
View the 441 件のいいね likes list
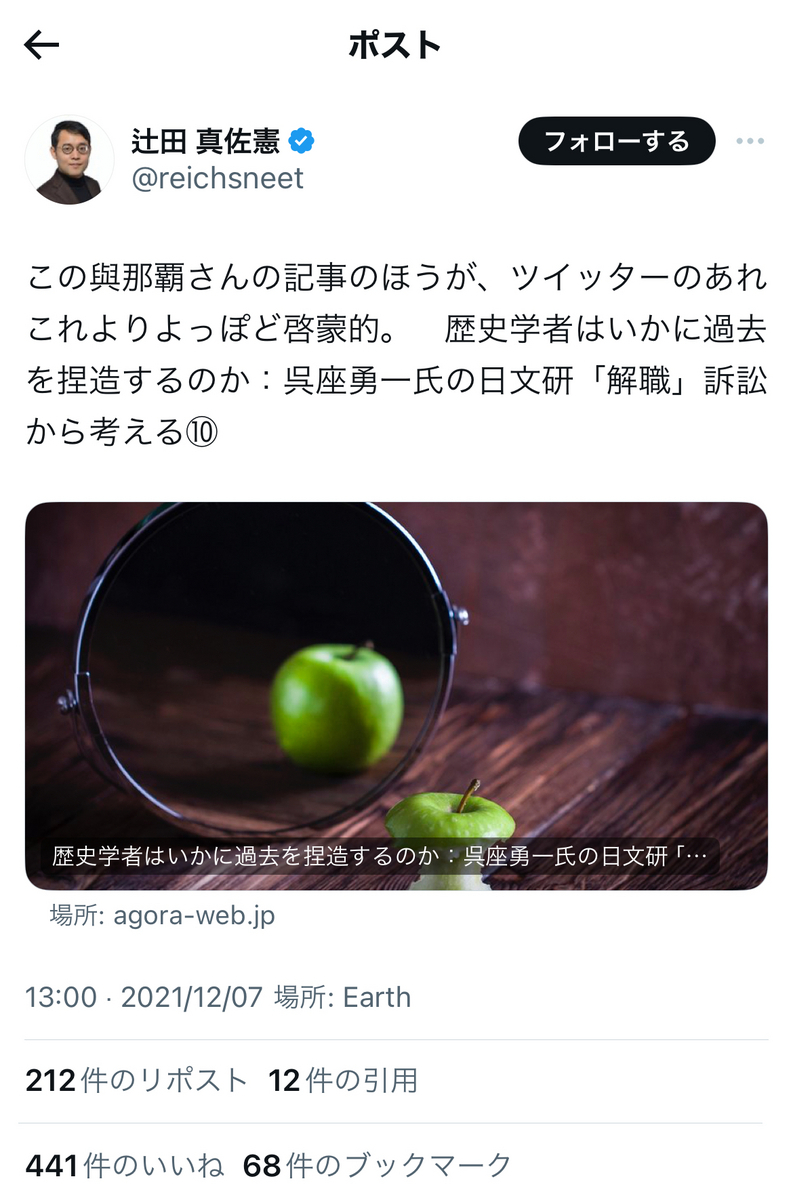(124, 1165)
